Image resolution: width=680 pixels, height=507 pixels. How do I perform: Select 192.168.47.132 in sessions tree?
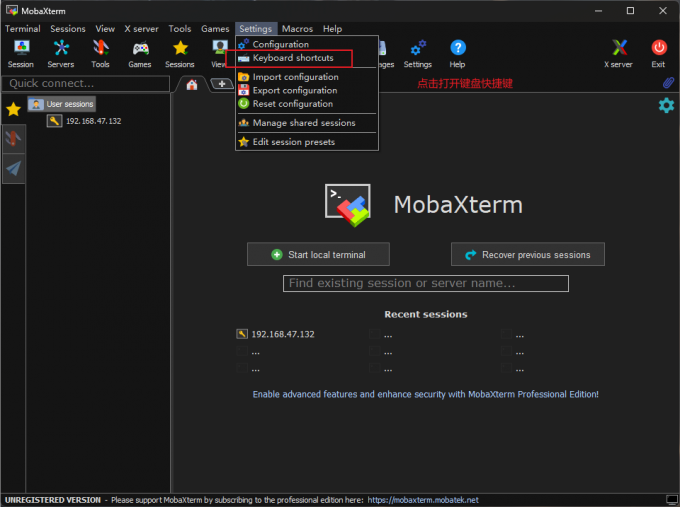click(x=94, y=121)
